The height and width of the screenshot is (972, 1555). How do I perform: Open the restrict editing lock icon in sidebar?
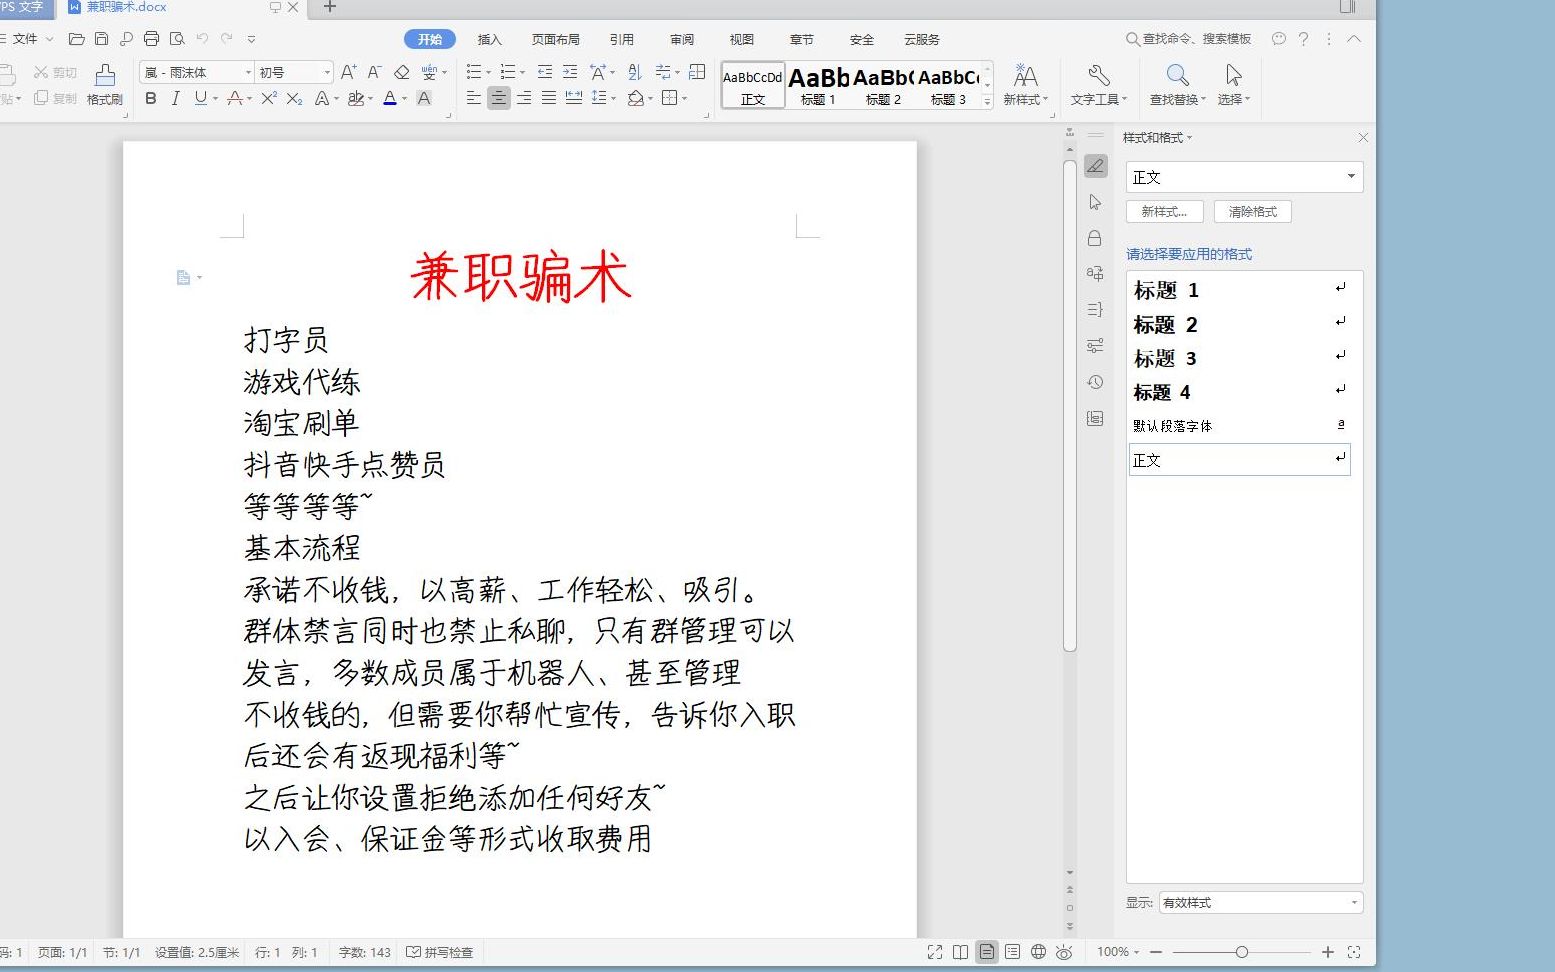pyautogui.click(x=1095, y=238)
